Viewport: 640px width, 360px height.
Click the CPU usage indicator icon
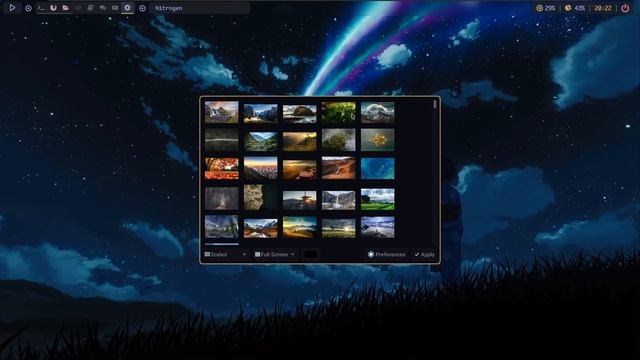[539, 8]
